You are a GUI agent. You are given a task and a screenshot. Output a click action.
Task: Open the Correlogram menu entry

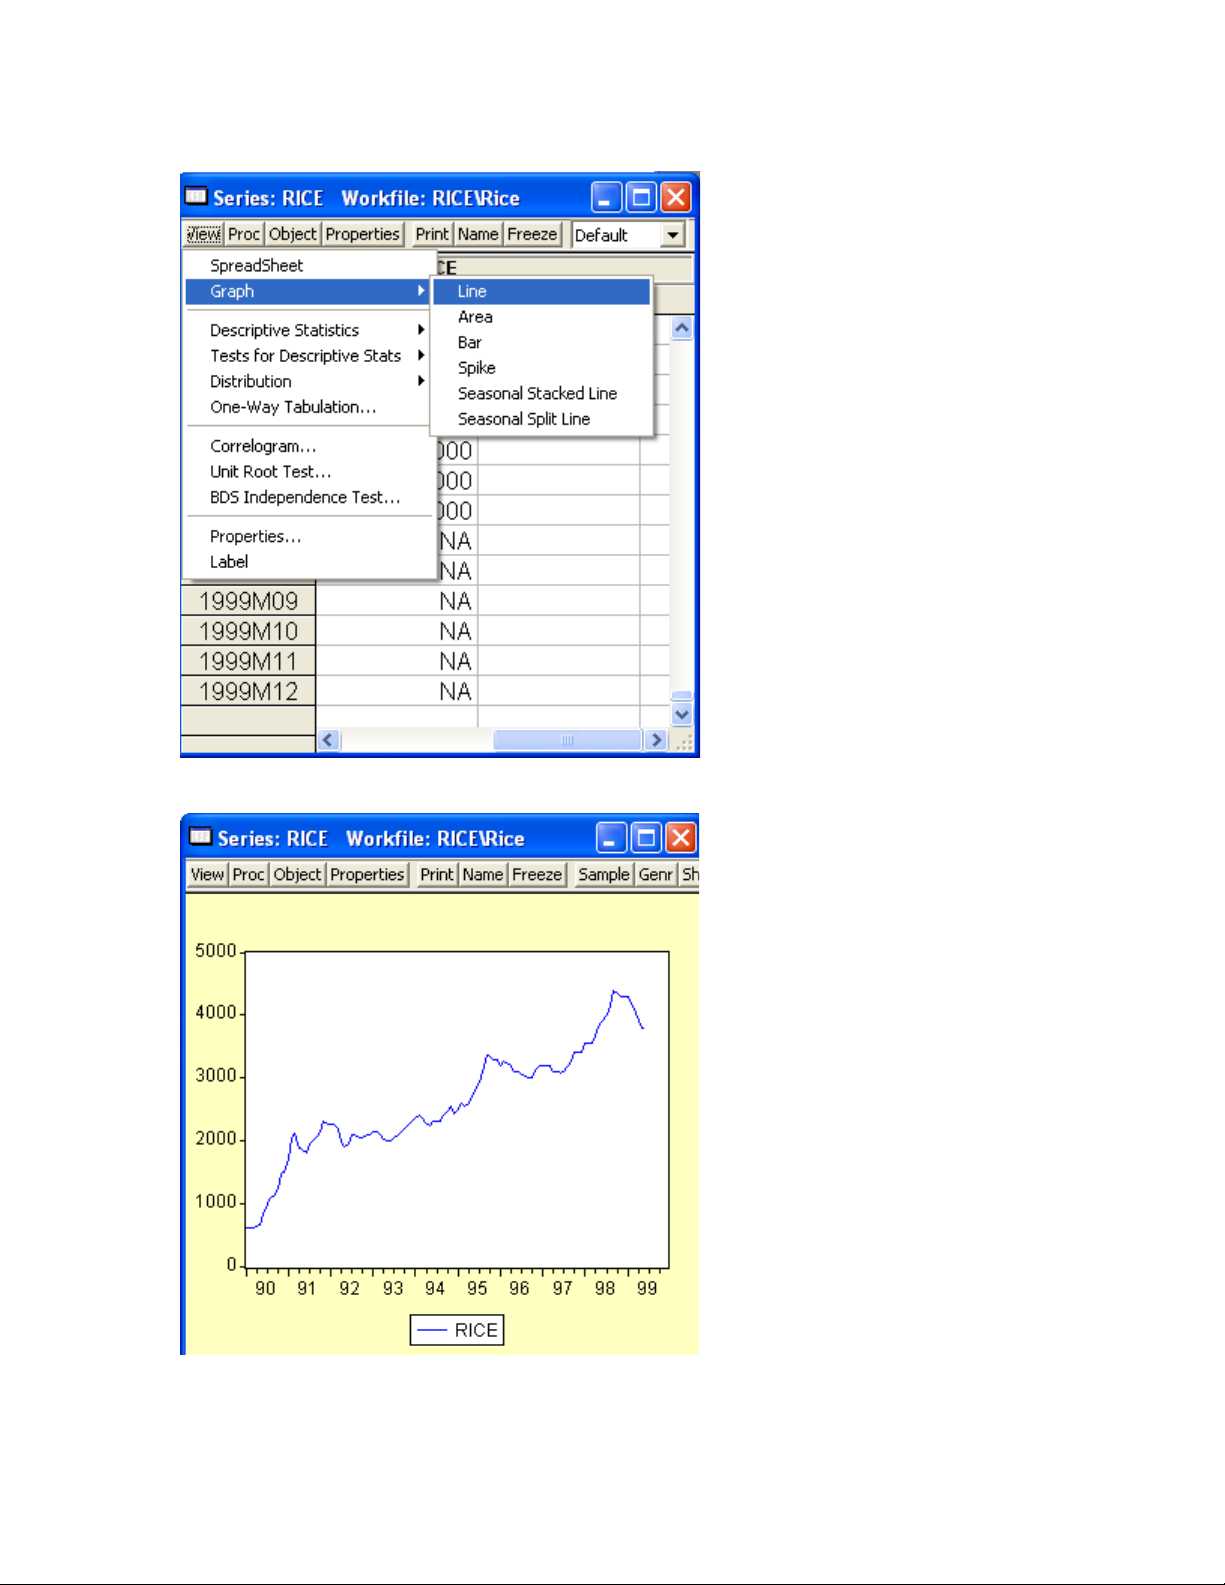[310, 446]
